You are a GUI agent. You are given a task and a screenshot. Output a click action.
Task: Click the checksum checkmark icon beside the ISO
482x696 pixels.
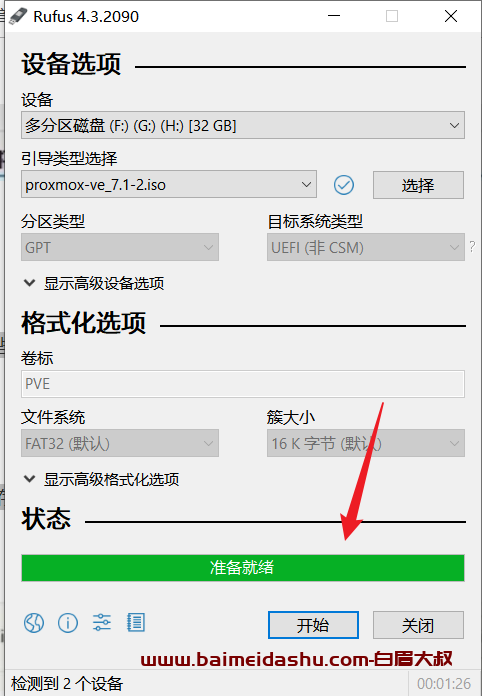click(344, 185)
